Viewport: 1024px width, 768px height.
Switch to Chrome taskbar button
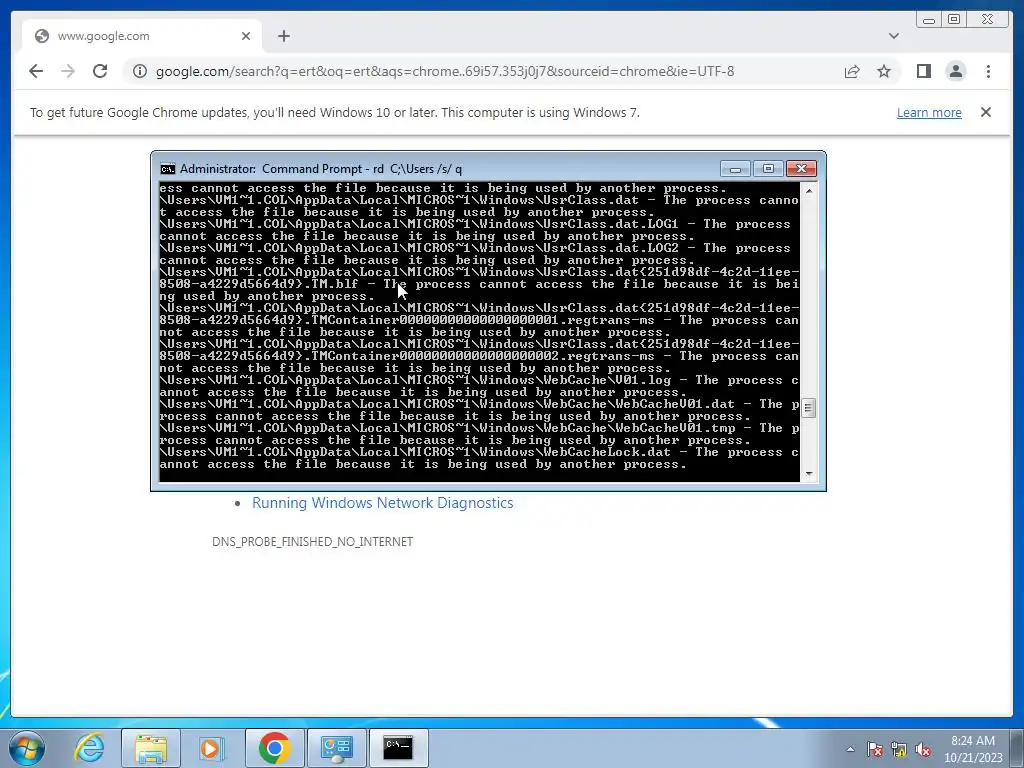pos(274,748)
